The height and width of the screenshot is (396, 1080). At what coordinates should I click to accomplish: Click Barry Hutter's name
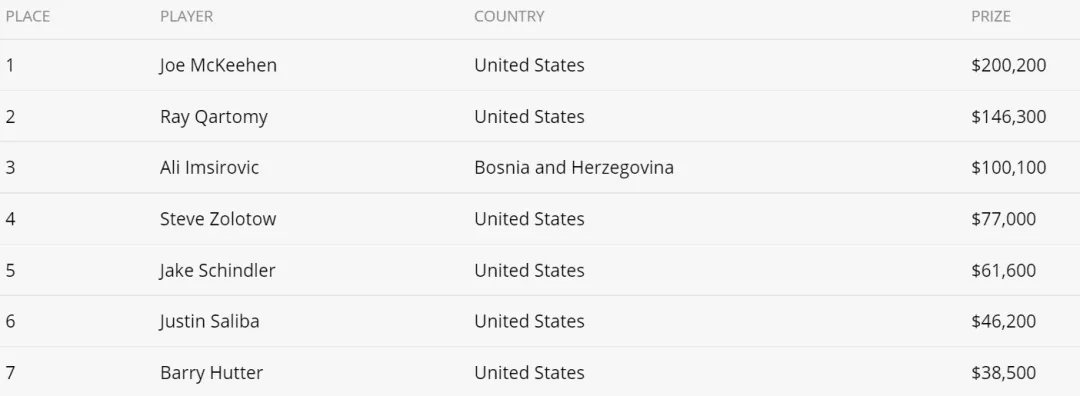(x=211, y=373)
